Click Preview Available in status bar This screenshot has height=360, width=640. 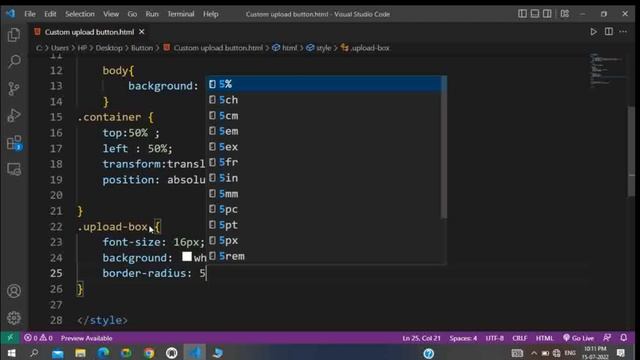point(86,338)
